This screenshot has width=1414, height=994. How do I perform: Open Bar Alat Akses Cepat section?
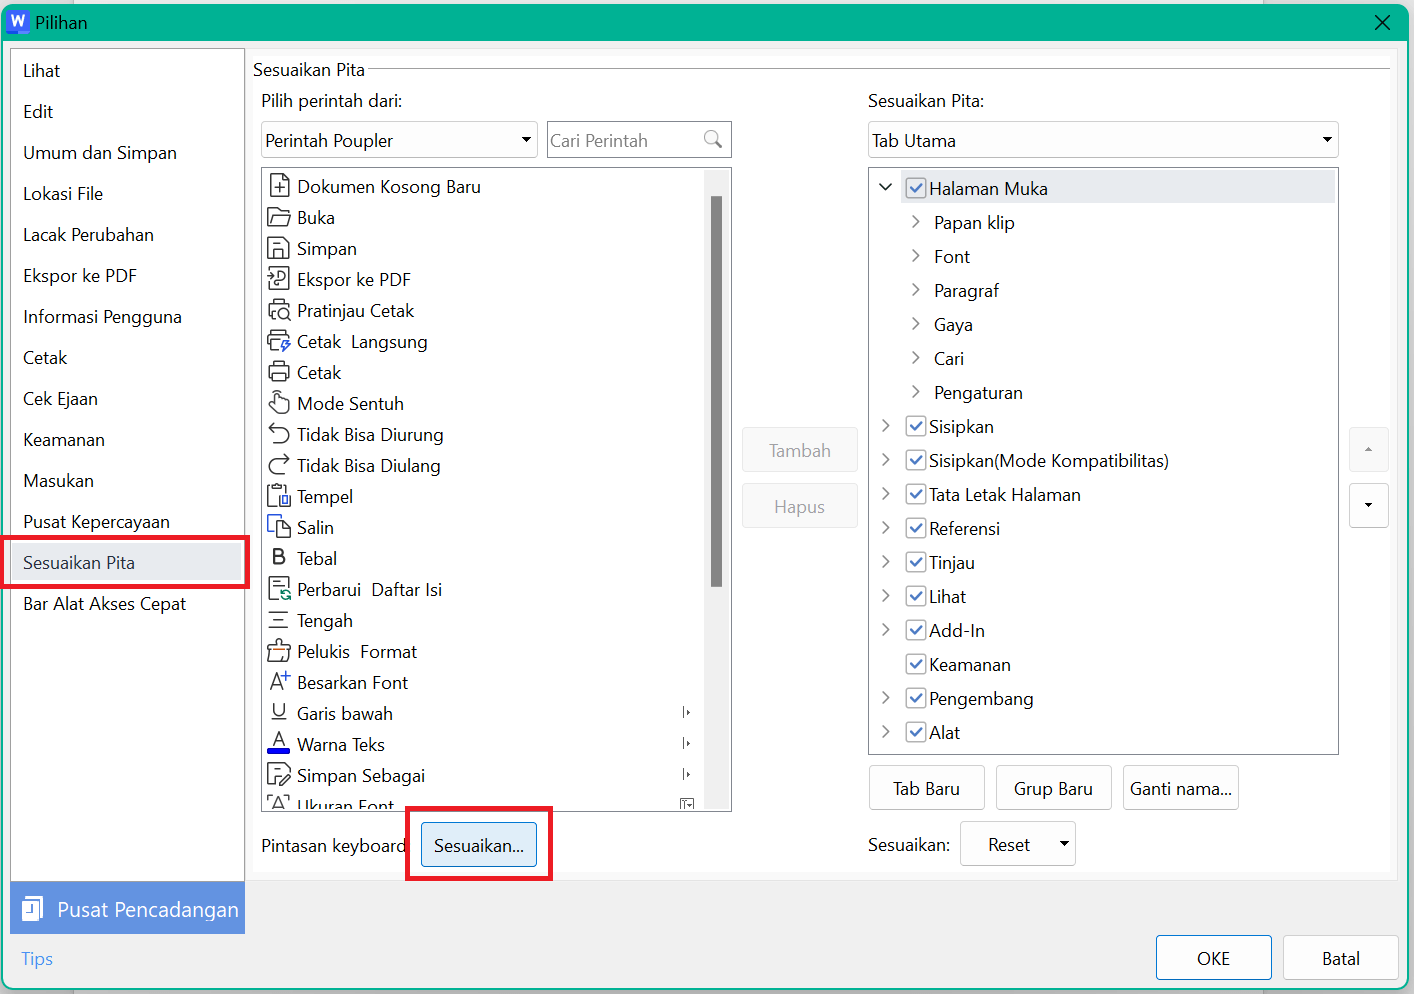105,604
